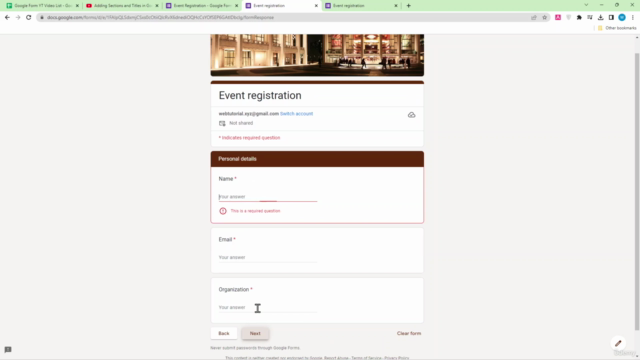Viewport: 640px width, 360px height.
Task: Click the Back button
Action: click(224, 333)
